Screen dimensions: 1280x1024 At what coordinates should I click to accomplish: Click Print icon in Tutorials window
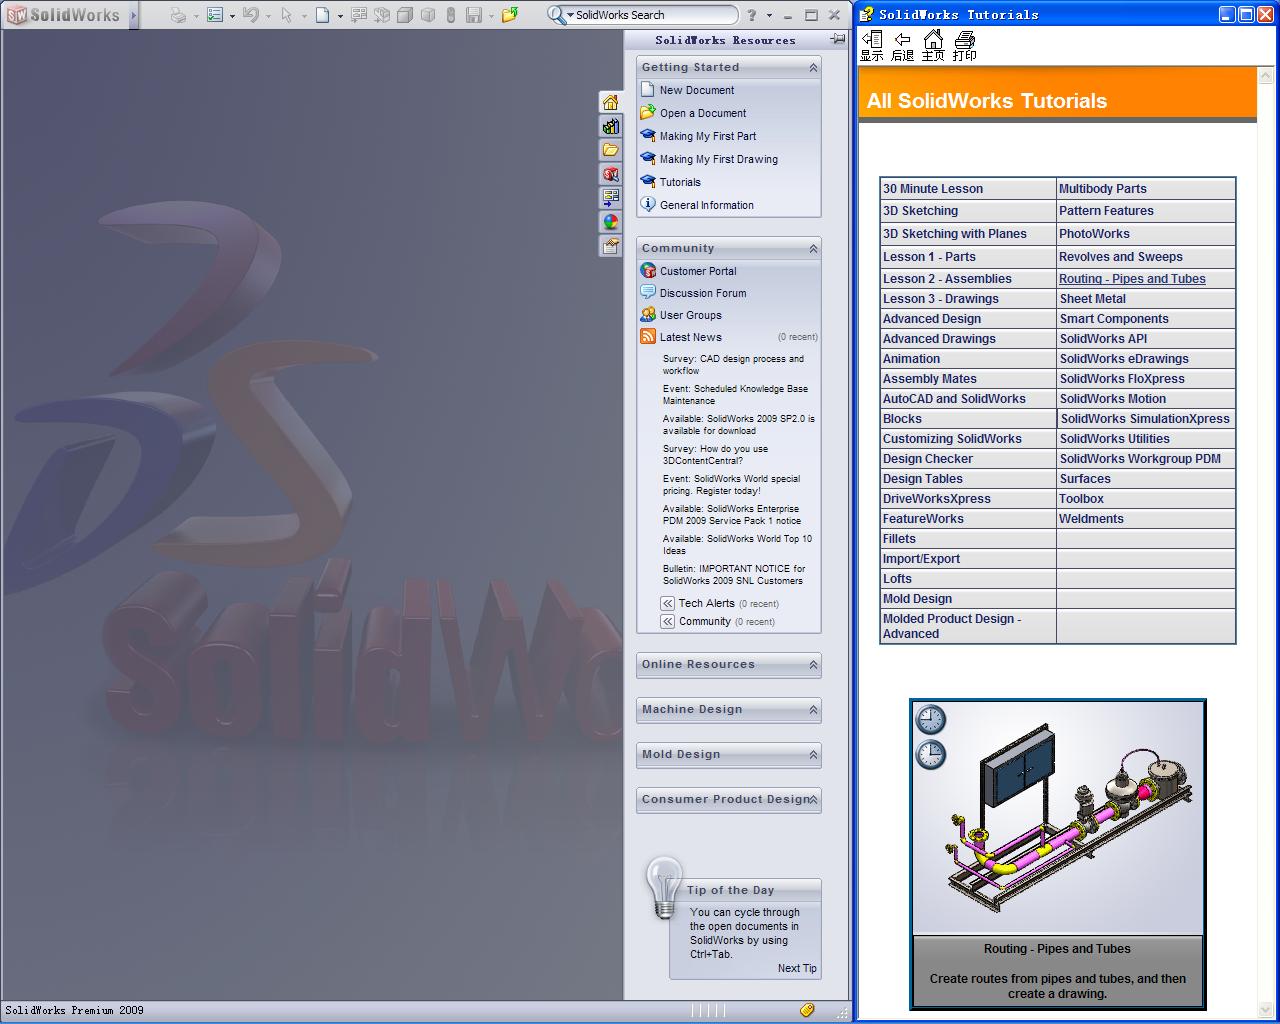(x=964, y=46)
